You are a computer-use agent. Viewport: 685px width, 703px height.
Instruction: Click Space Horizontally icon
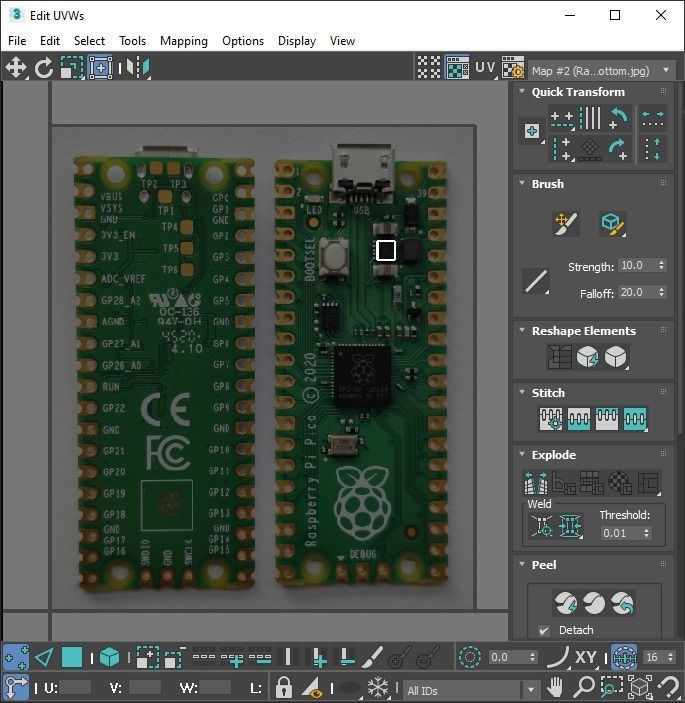pos(653,118)
